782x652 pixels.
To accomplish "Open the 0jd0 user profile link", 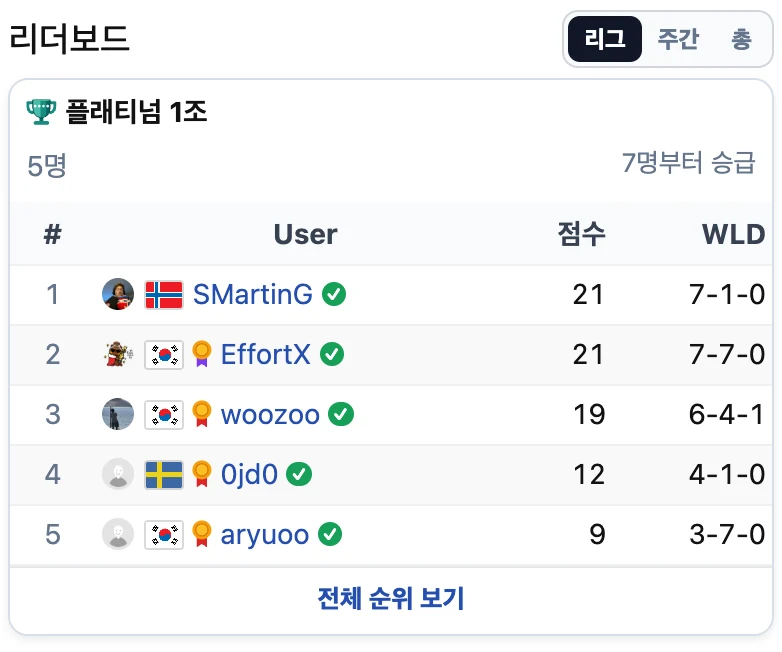I will [249, 474].
